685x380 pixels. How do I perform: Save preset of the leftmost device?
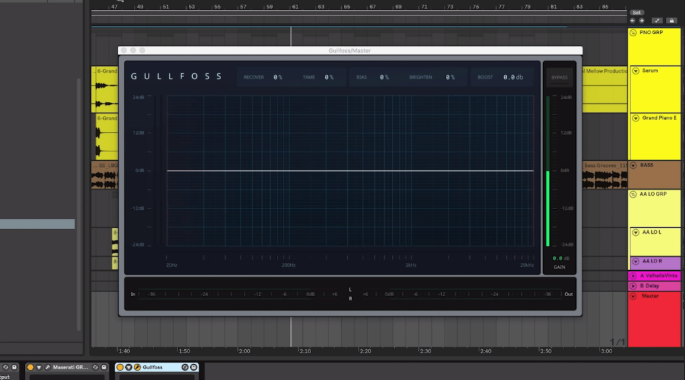(x=14, y=367)
